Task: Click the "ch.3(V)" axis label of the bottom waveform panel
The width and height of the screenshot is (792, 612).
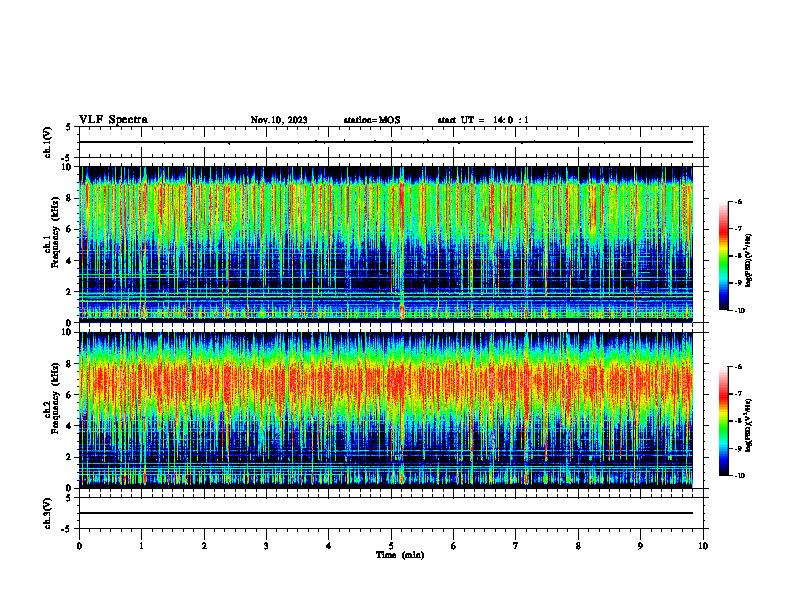Action: (48, 513)
